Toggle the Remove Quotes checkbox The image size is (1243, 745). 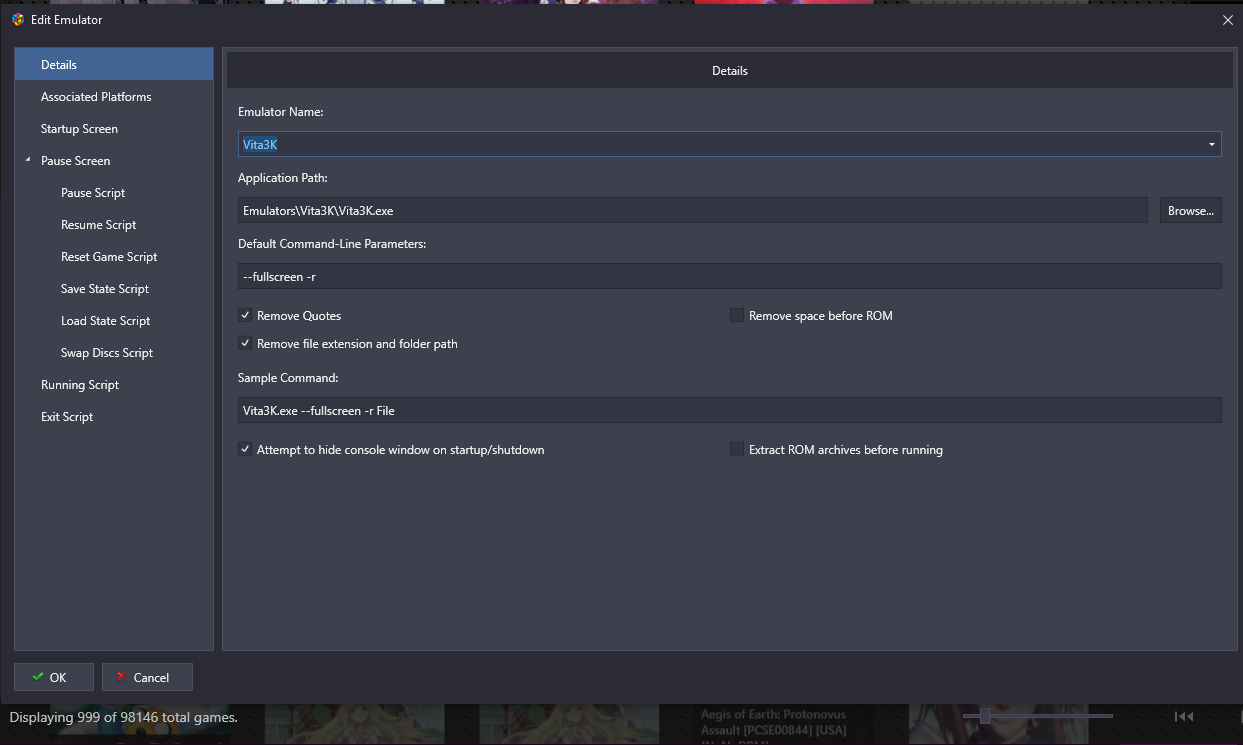pos(245,315)
